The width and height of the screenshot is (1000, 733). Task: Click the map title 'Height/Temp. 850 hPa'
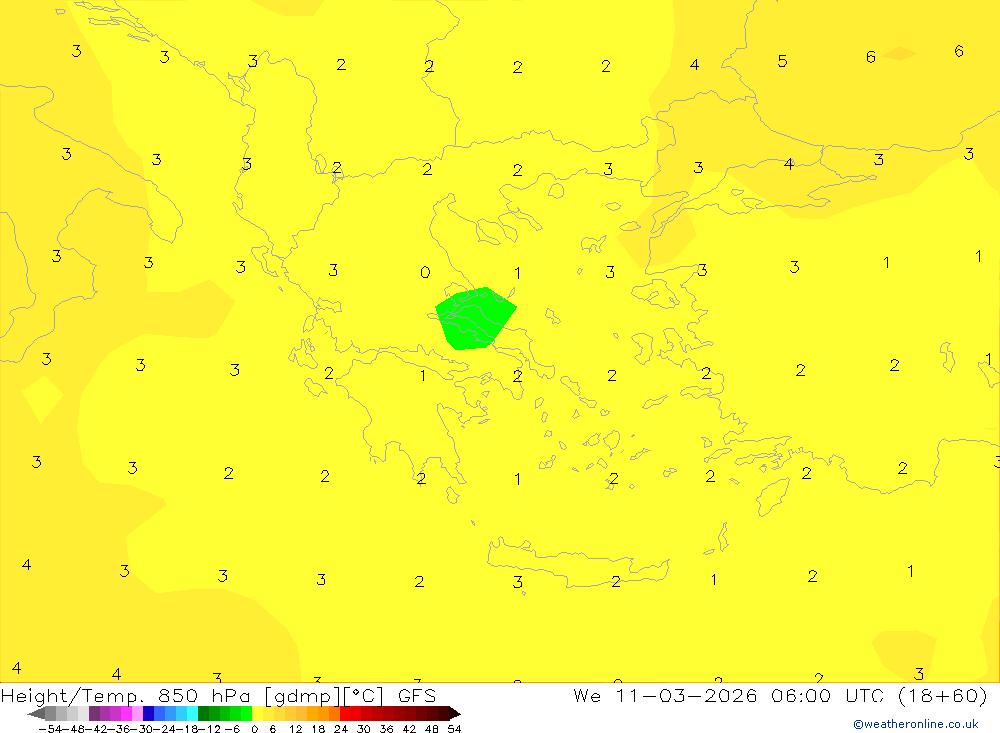coord(124,695)
